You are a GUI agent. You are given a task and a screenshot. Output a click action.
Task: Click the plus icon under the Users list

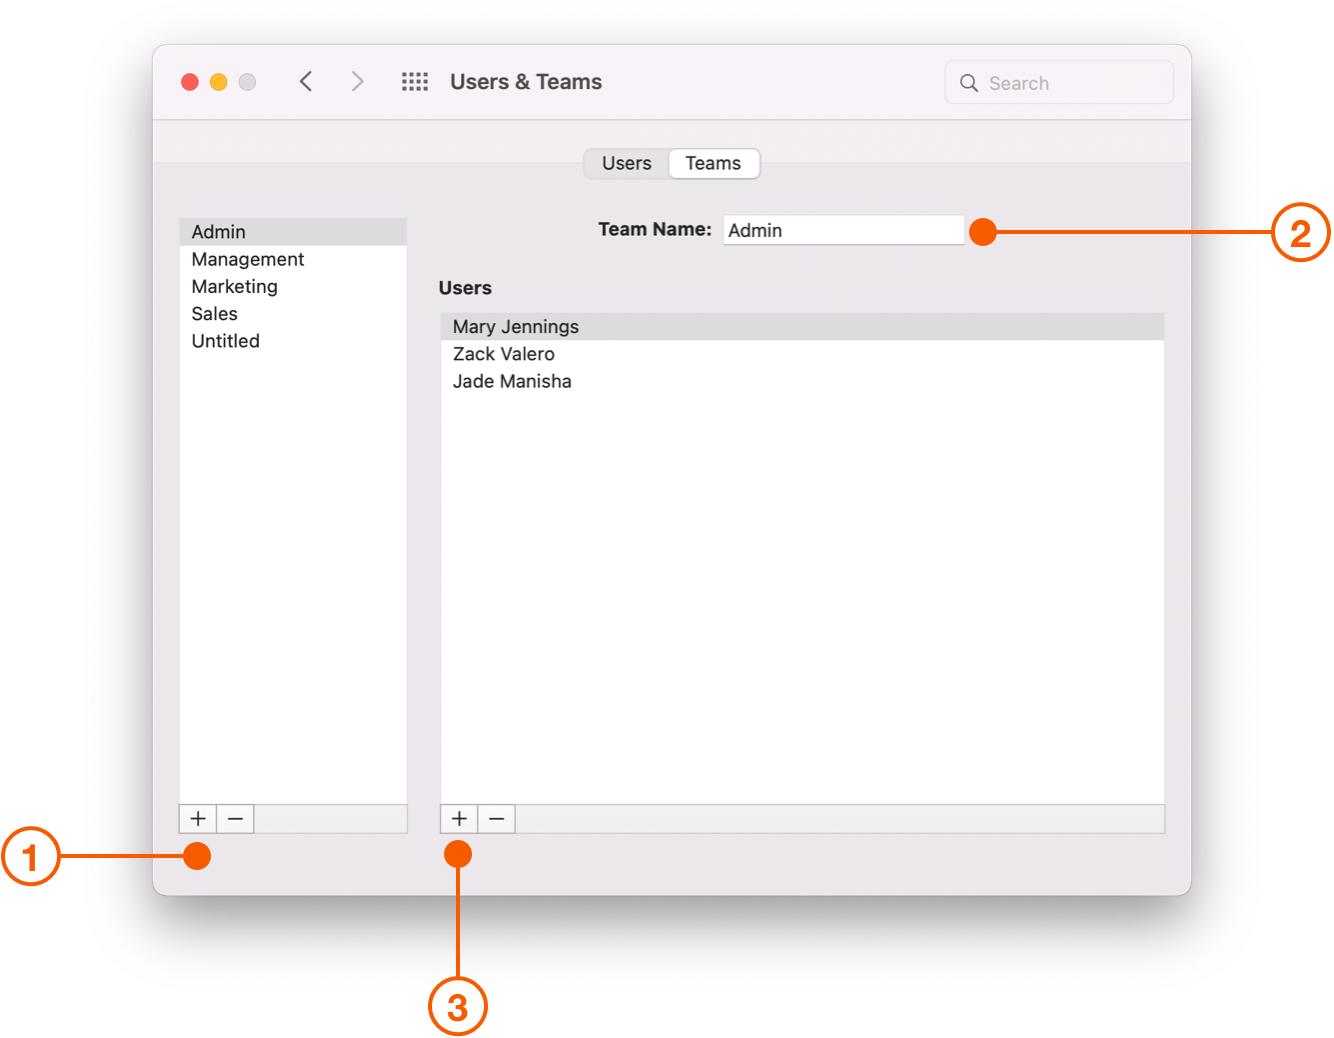(x=458, y=818)
